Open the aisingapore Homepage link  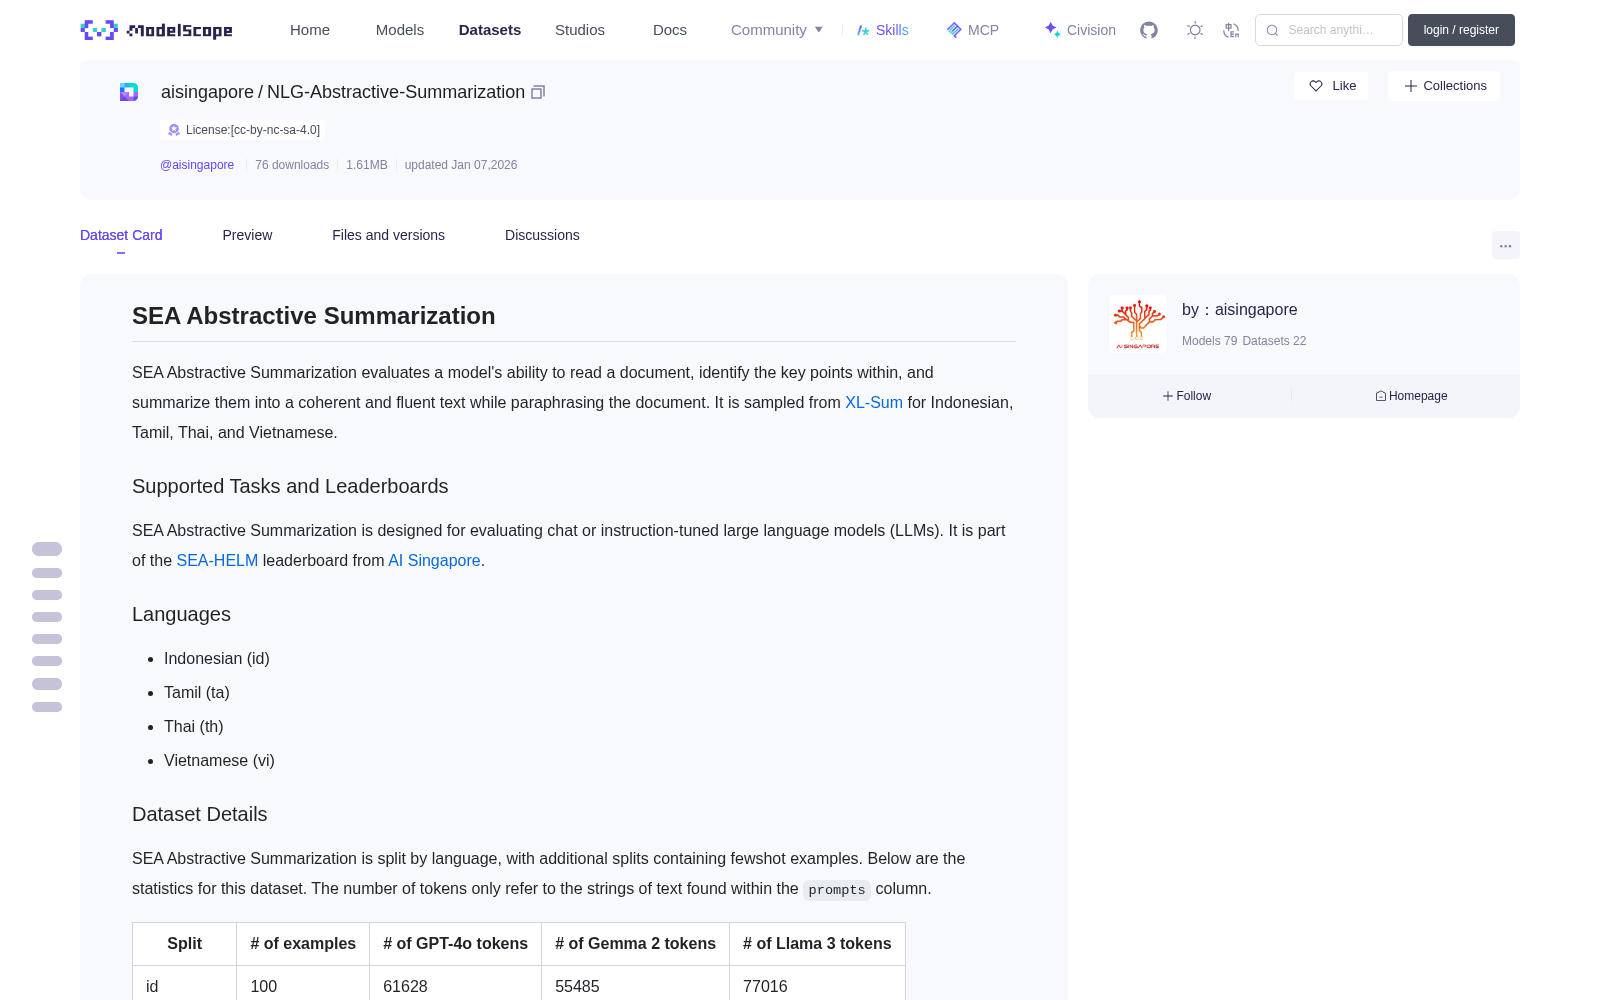click(1411, 396)
